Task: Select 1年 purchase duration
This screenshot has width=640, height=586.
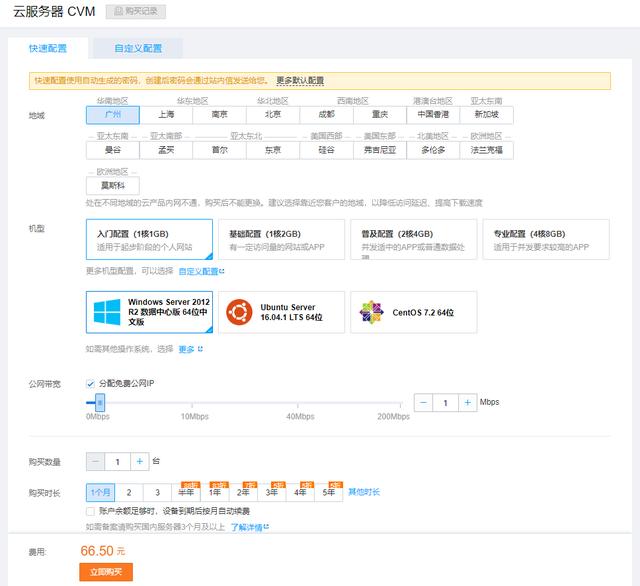Action: [x=215, y=493]
